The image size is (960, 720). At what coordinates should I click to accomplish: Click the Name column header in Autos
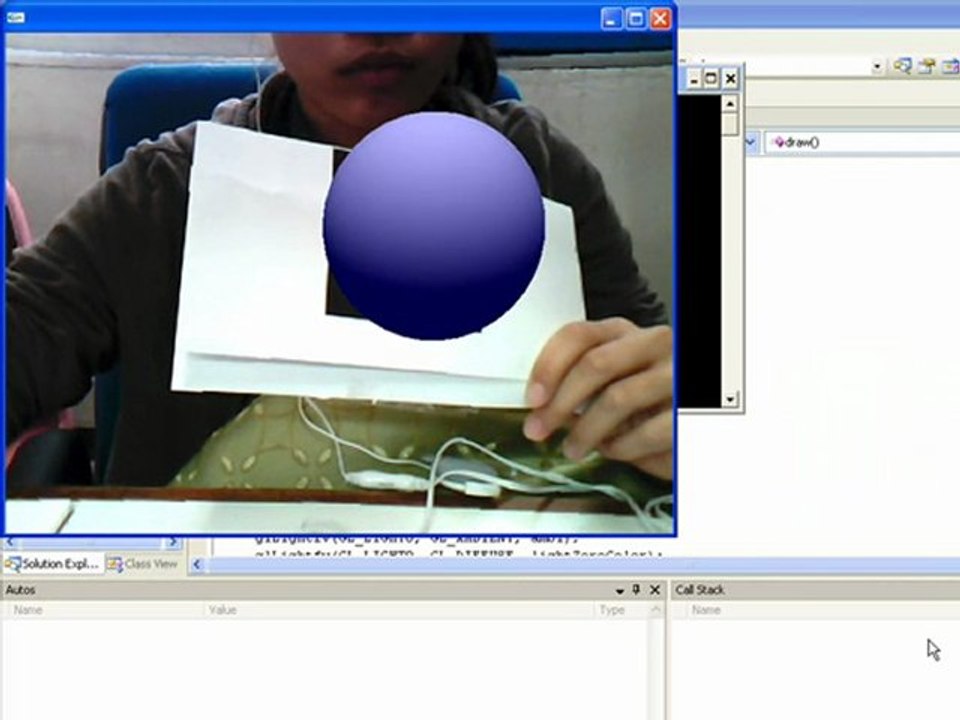point(103,610)
